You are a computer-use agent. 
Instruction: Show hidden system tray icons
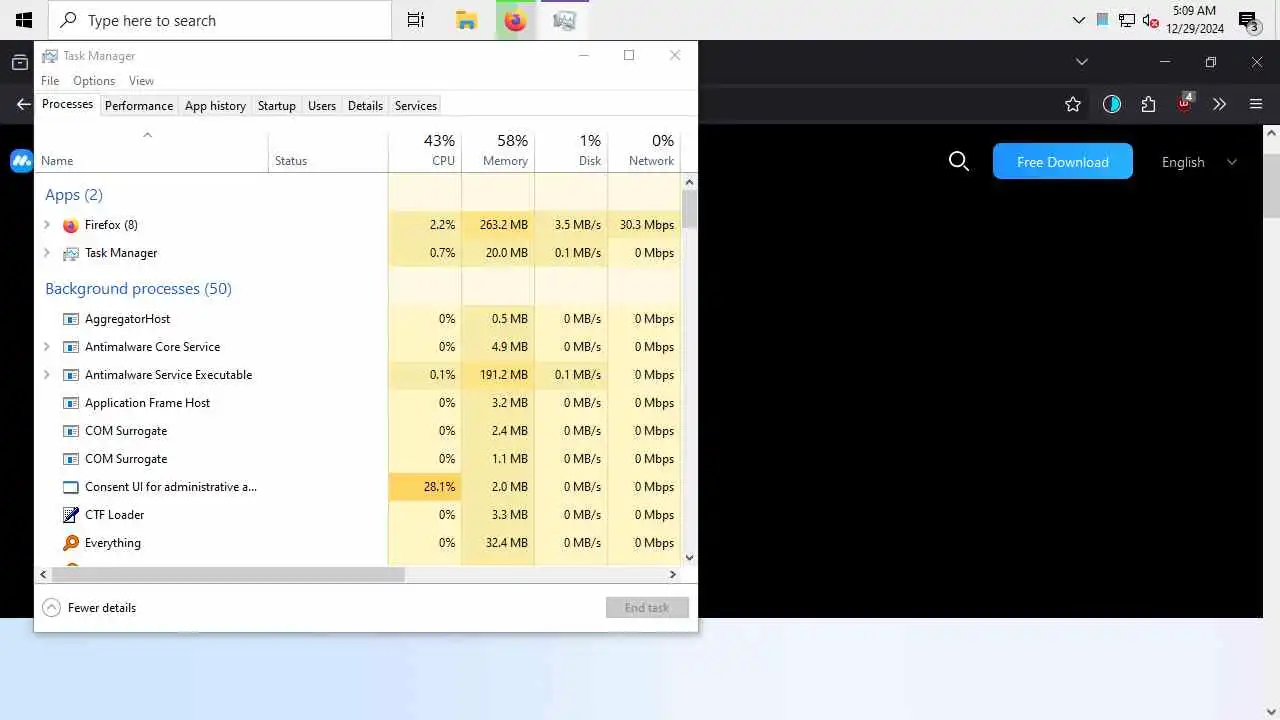click(x=1078, y=20)
